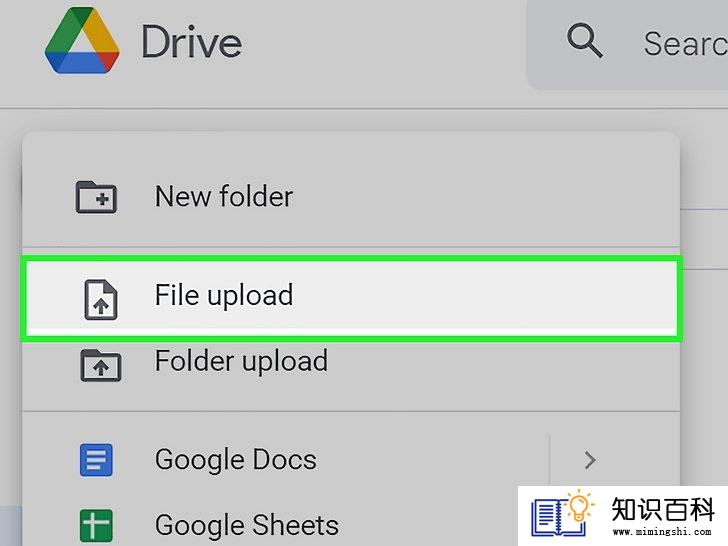728x546 pixels.
Task: Select New folder menu entry
Action: click(x=351, y=197)
